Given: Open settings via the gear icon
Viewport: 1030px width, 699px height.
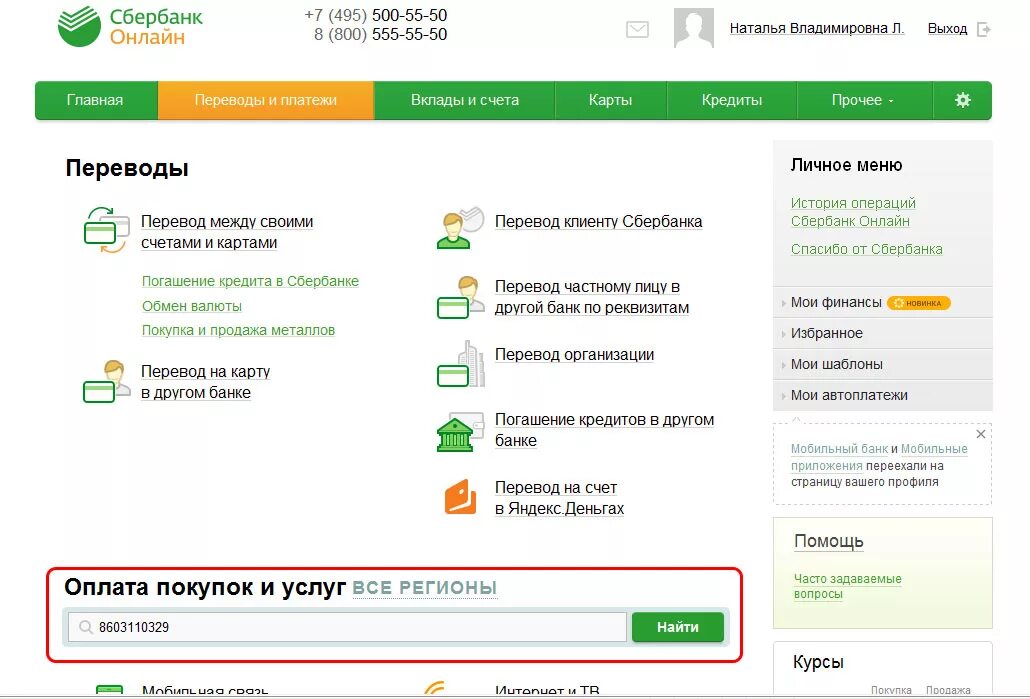Looking at the screenshot, I should click(962, 100).
